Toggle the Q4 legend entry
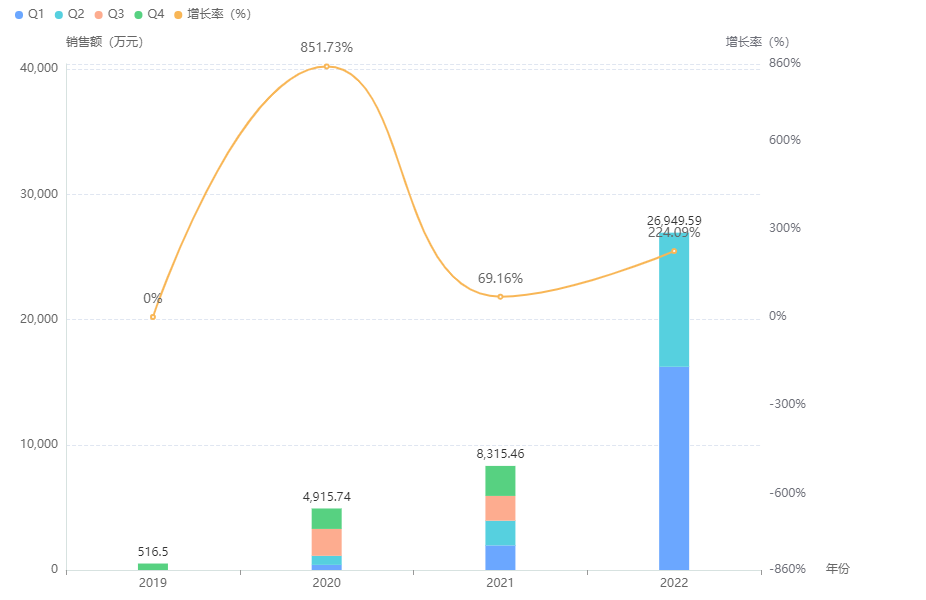 (149, 14)
